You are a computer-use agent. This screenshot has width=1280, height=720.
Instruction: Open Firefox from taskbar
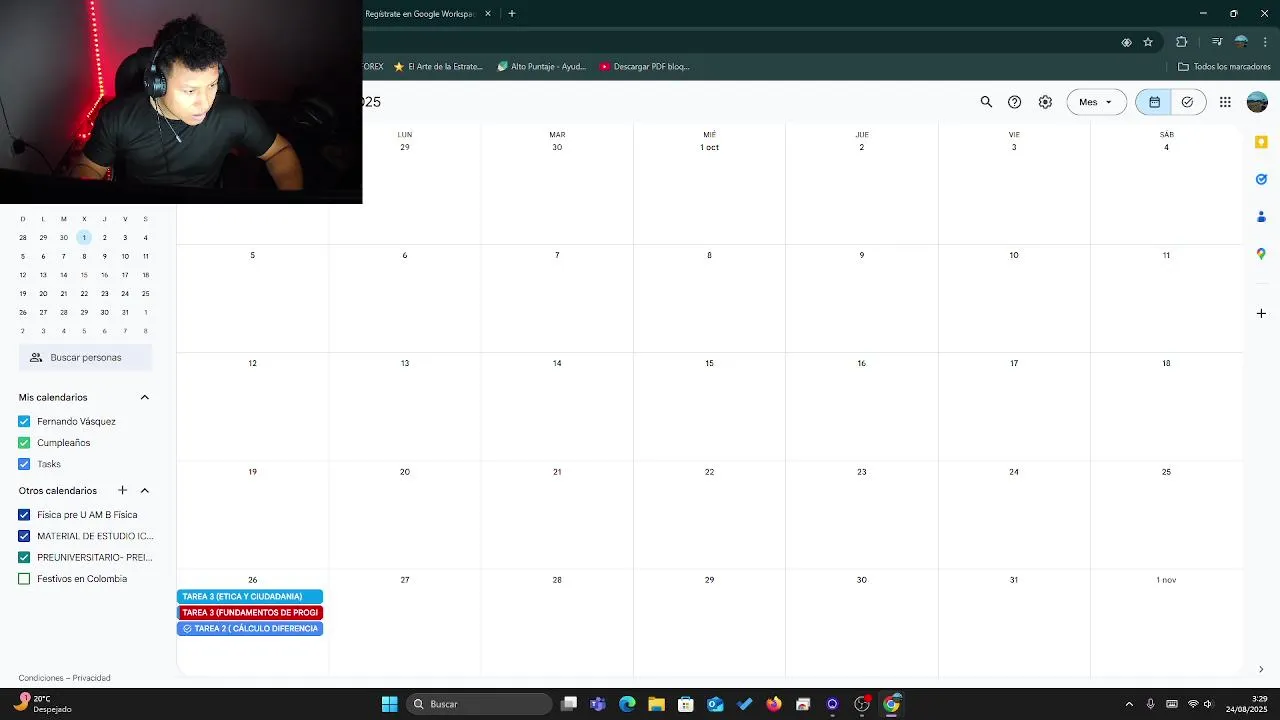coord(774,704)
